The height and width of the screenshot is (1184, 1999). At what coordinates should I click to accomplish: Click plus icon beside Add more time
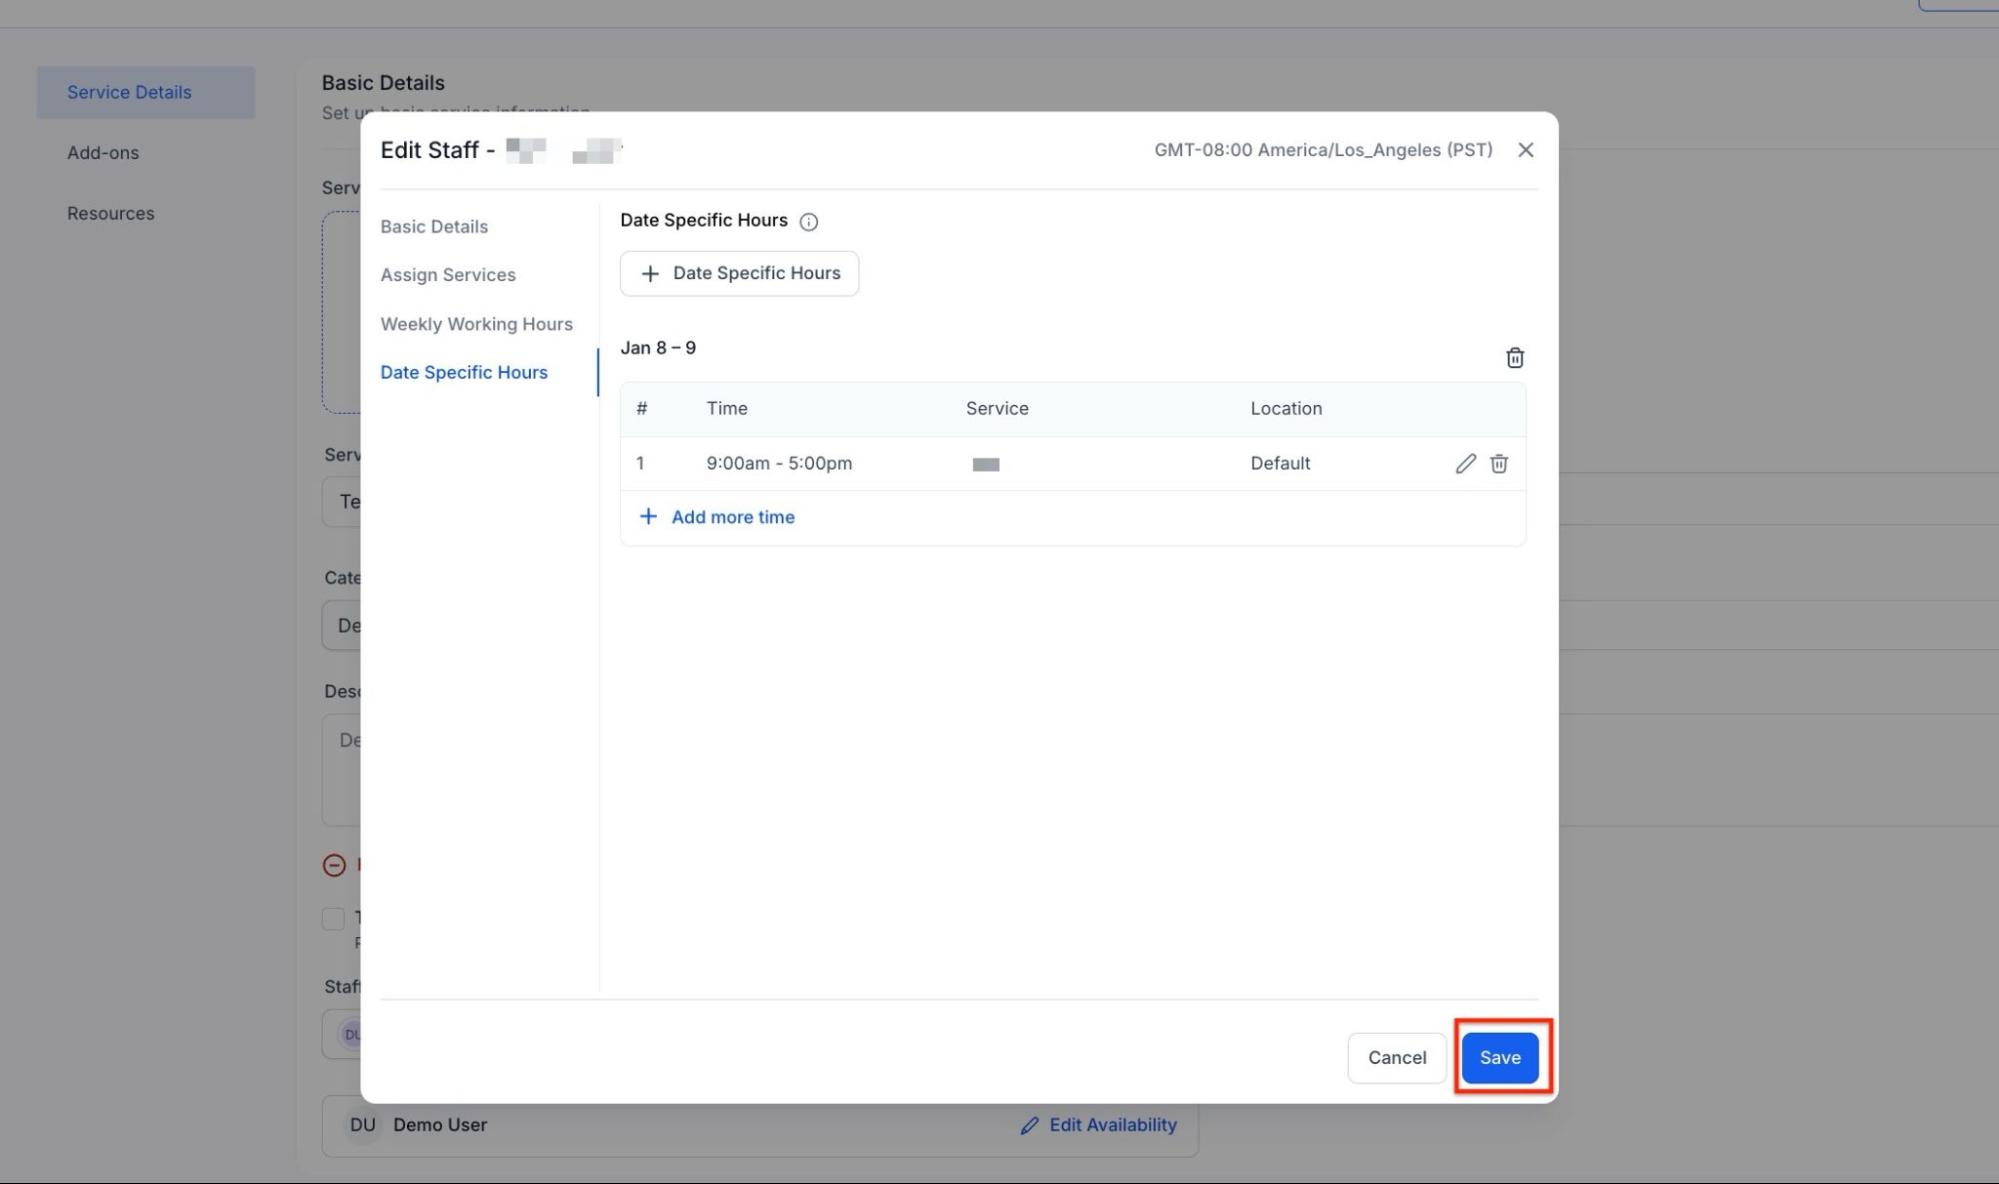(648, 517)
